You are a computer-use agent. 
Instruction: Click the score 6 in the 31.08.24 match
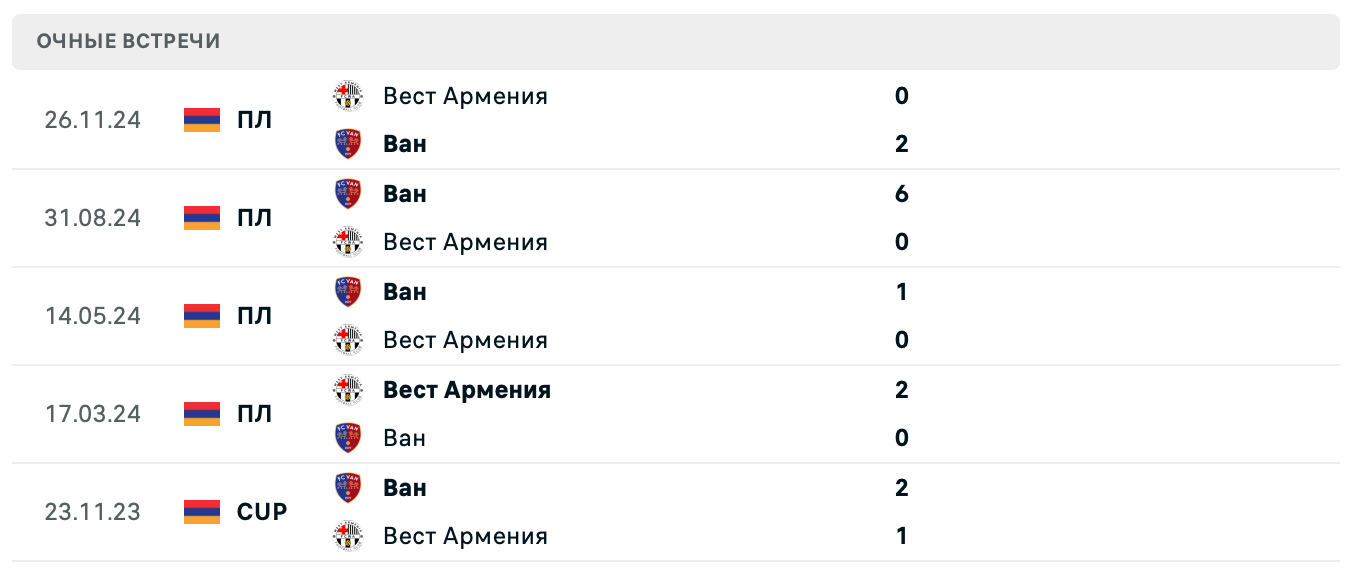click(901, 193)
